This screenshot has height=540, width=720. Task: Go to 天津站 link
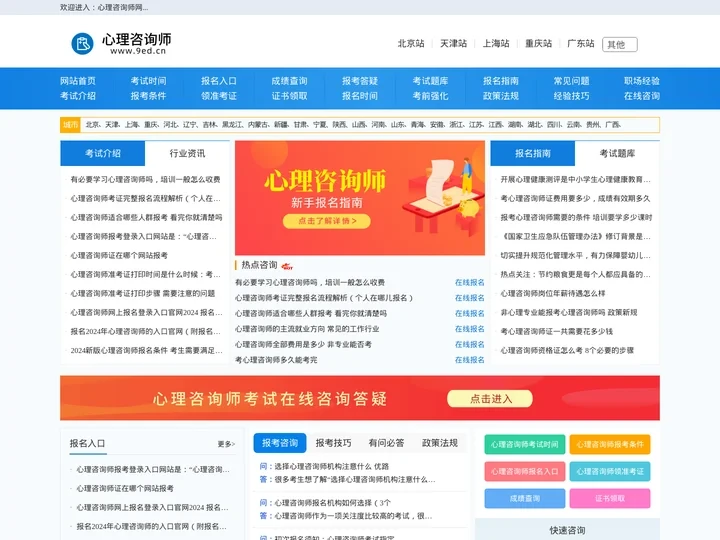[454, 43]
